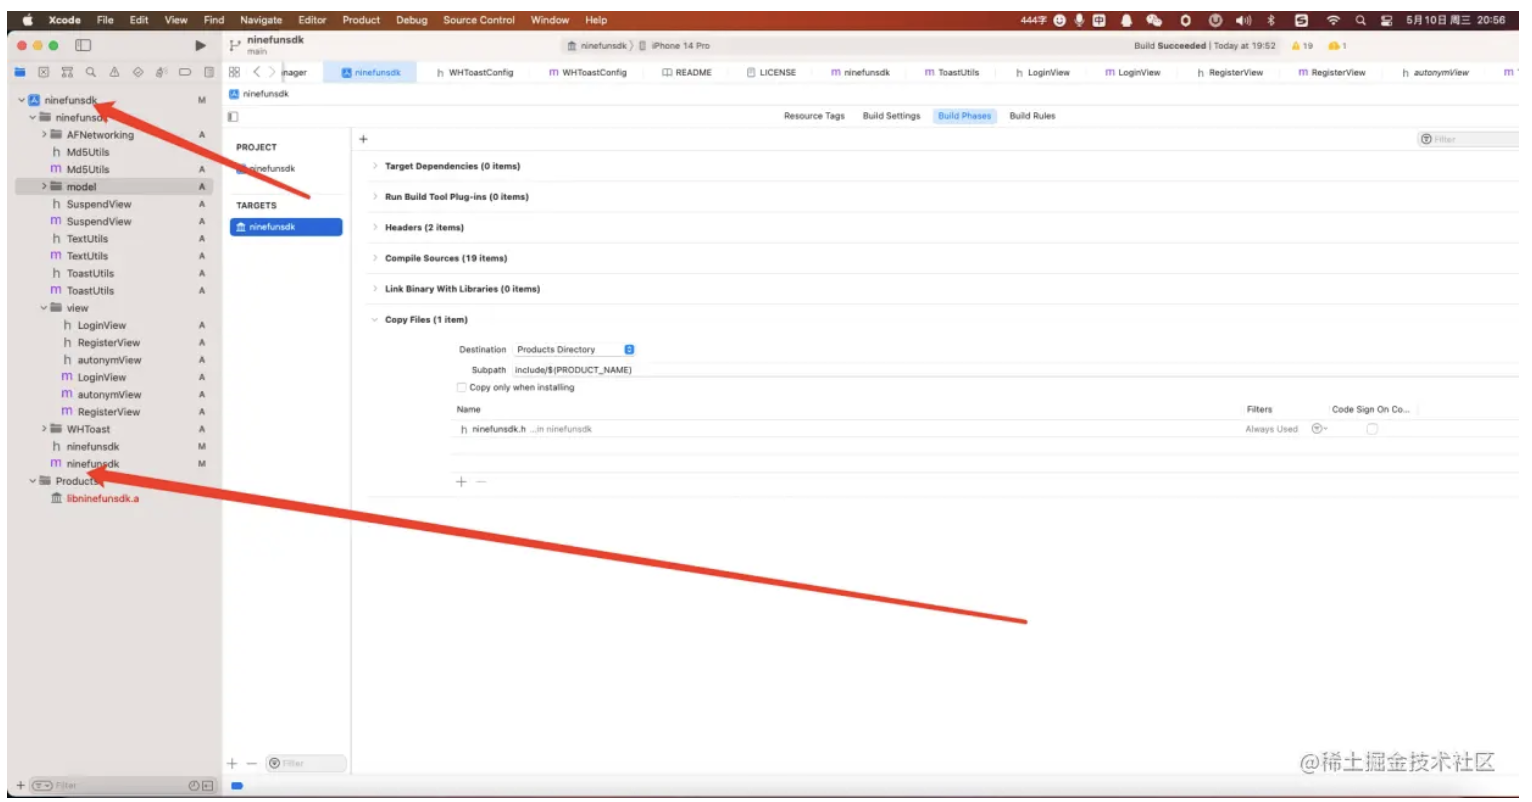
Task: Toggle the navigator sidebar visibility button
Action: (83, 45)
